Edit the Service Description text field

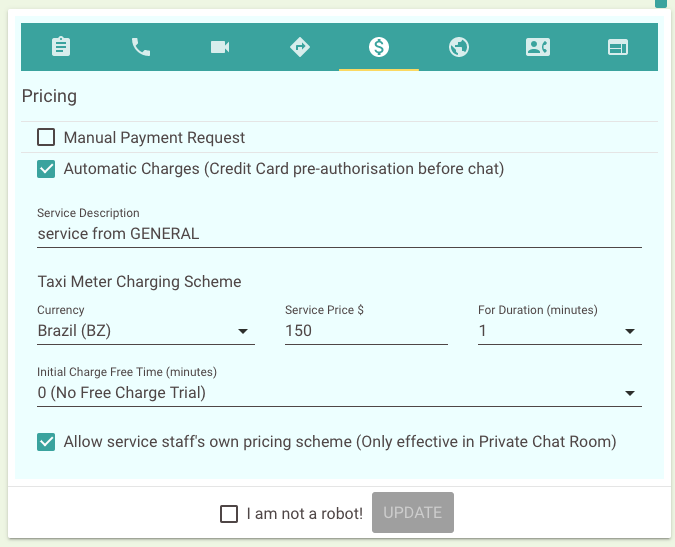pos(339,234)
